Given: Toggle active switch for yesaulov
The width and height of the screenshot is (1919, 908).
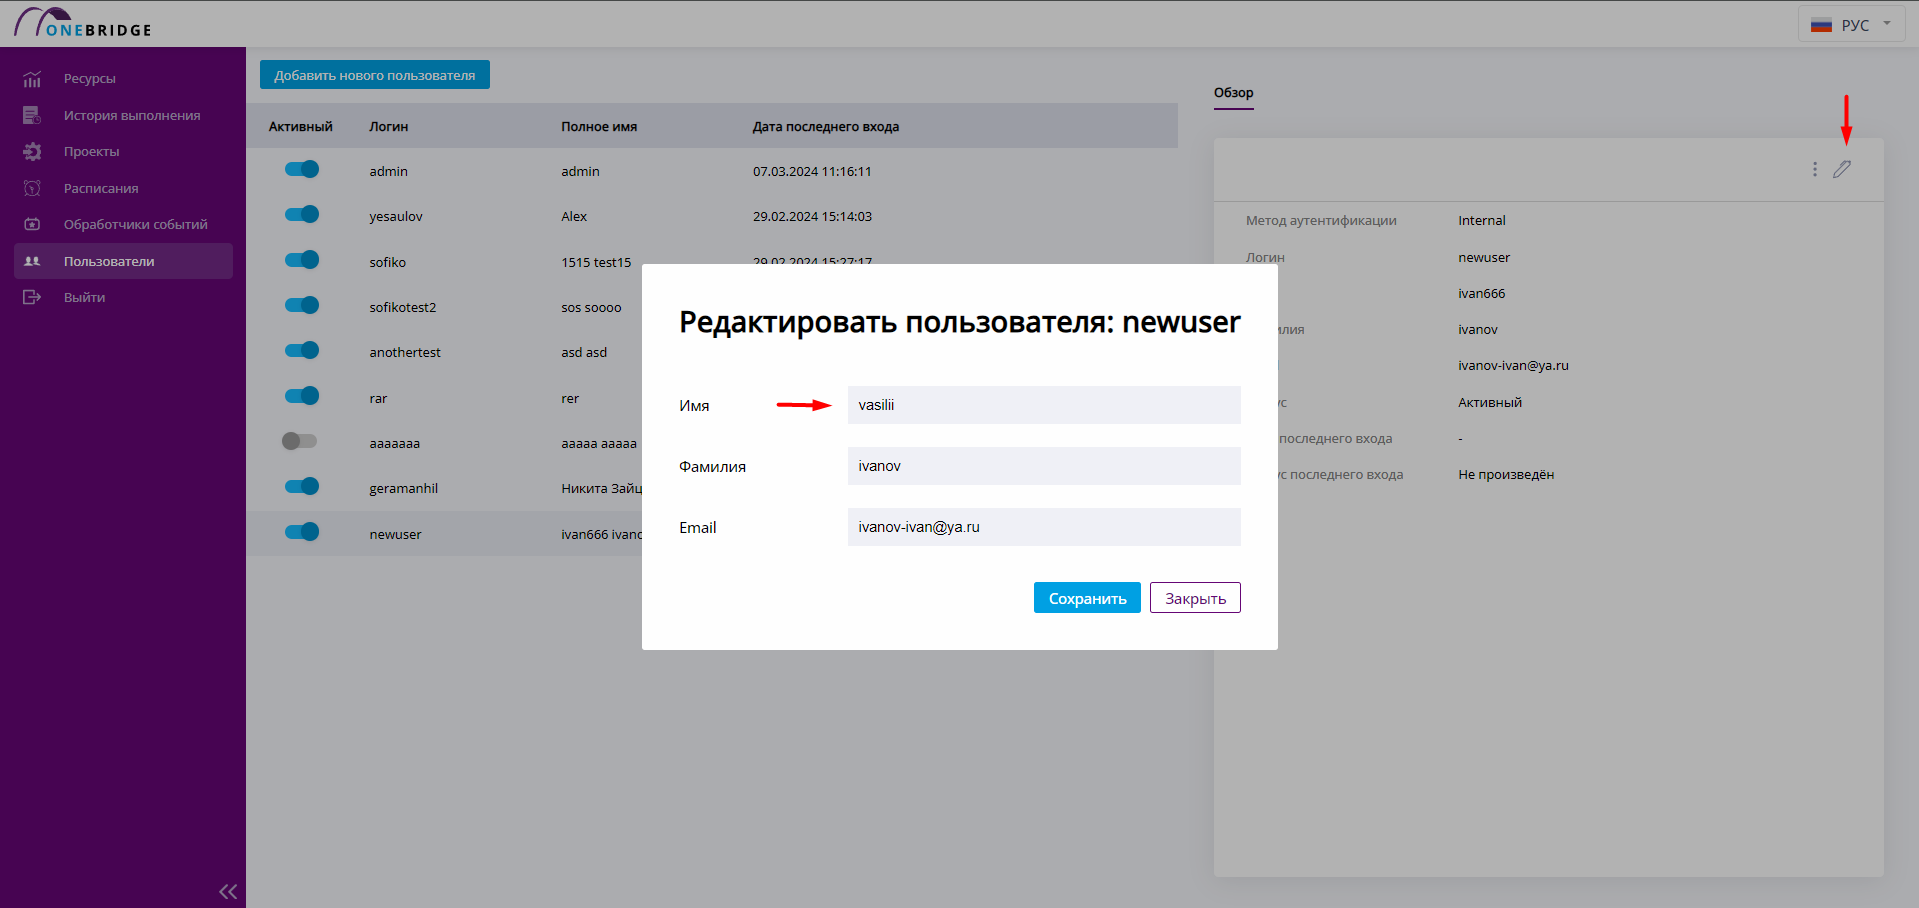Looking at the screenshot, I should click(301, 214).
